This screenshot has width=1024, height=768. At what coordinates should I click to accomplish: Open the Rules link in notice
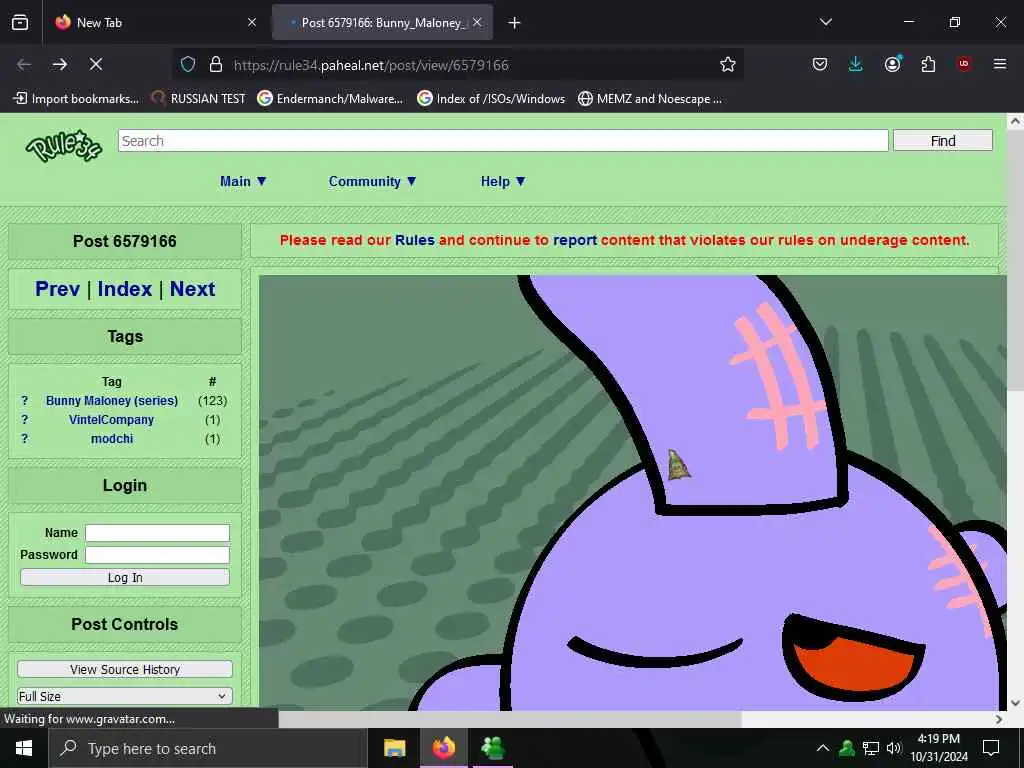pyautogui.click(x=415, y=240)
